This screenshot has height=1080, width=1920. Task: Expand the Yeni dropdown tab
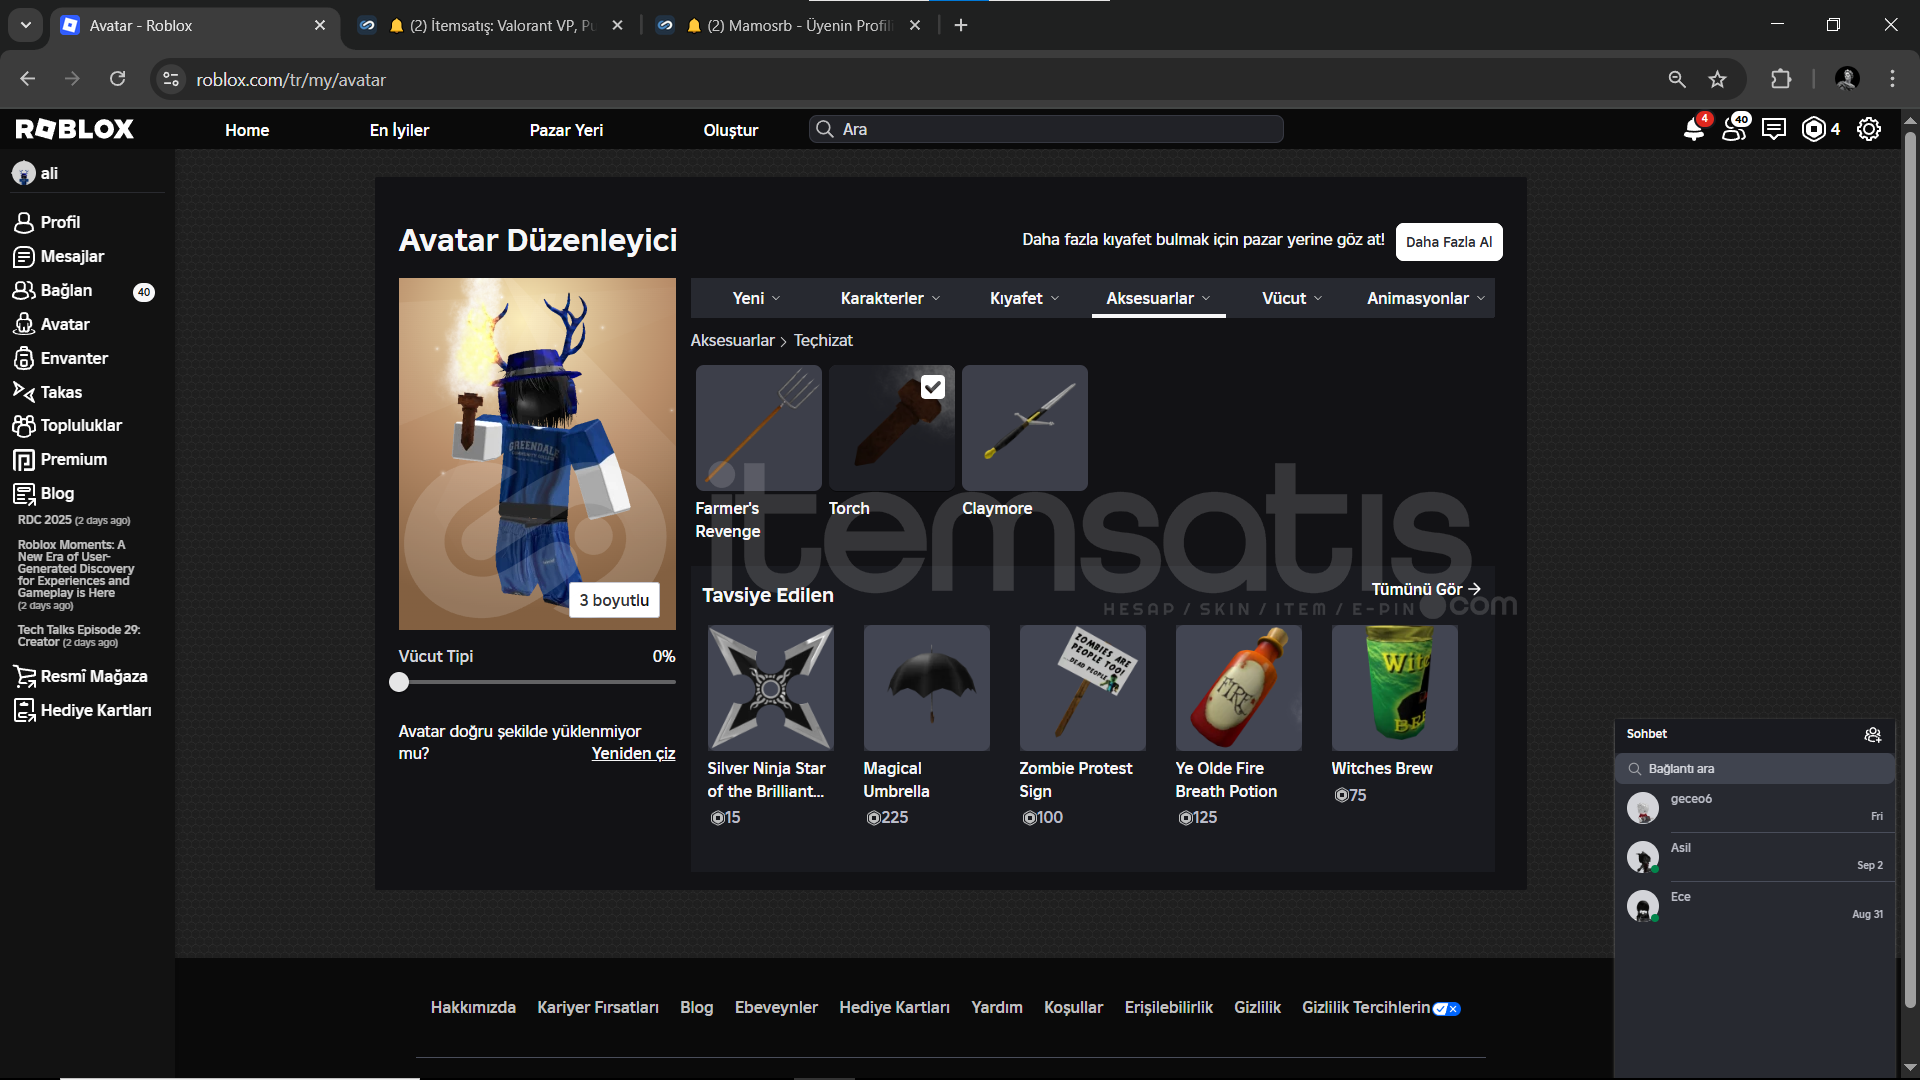pyautogui.click(x=756, y=298)
